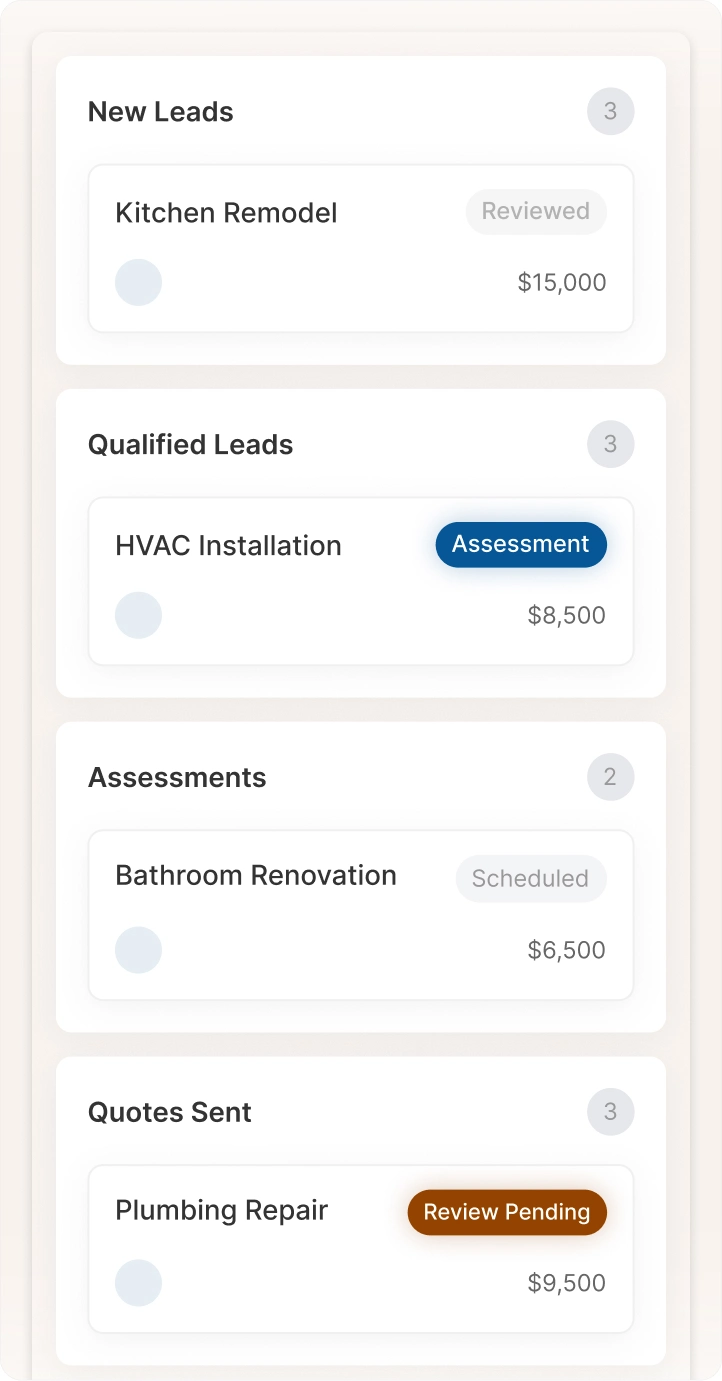Click the Reviewed status tag

coord(536,212)
